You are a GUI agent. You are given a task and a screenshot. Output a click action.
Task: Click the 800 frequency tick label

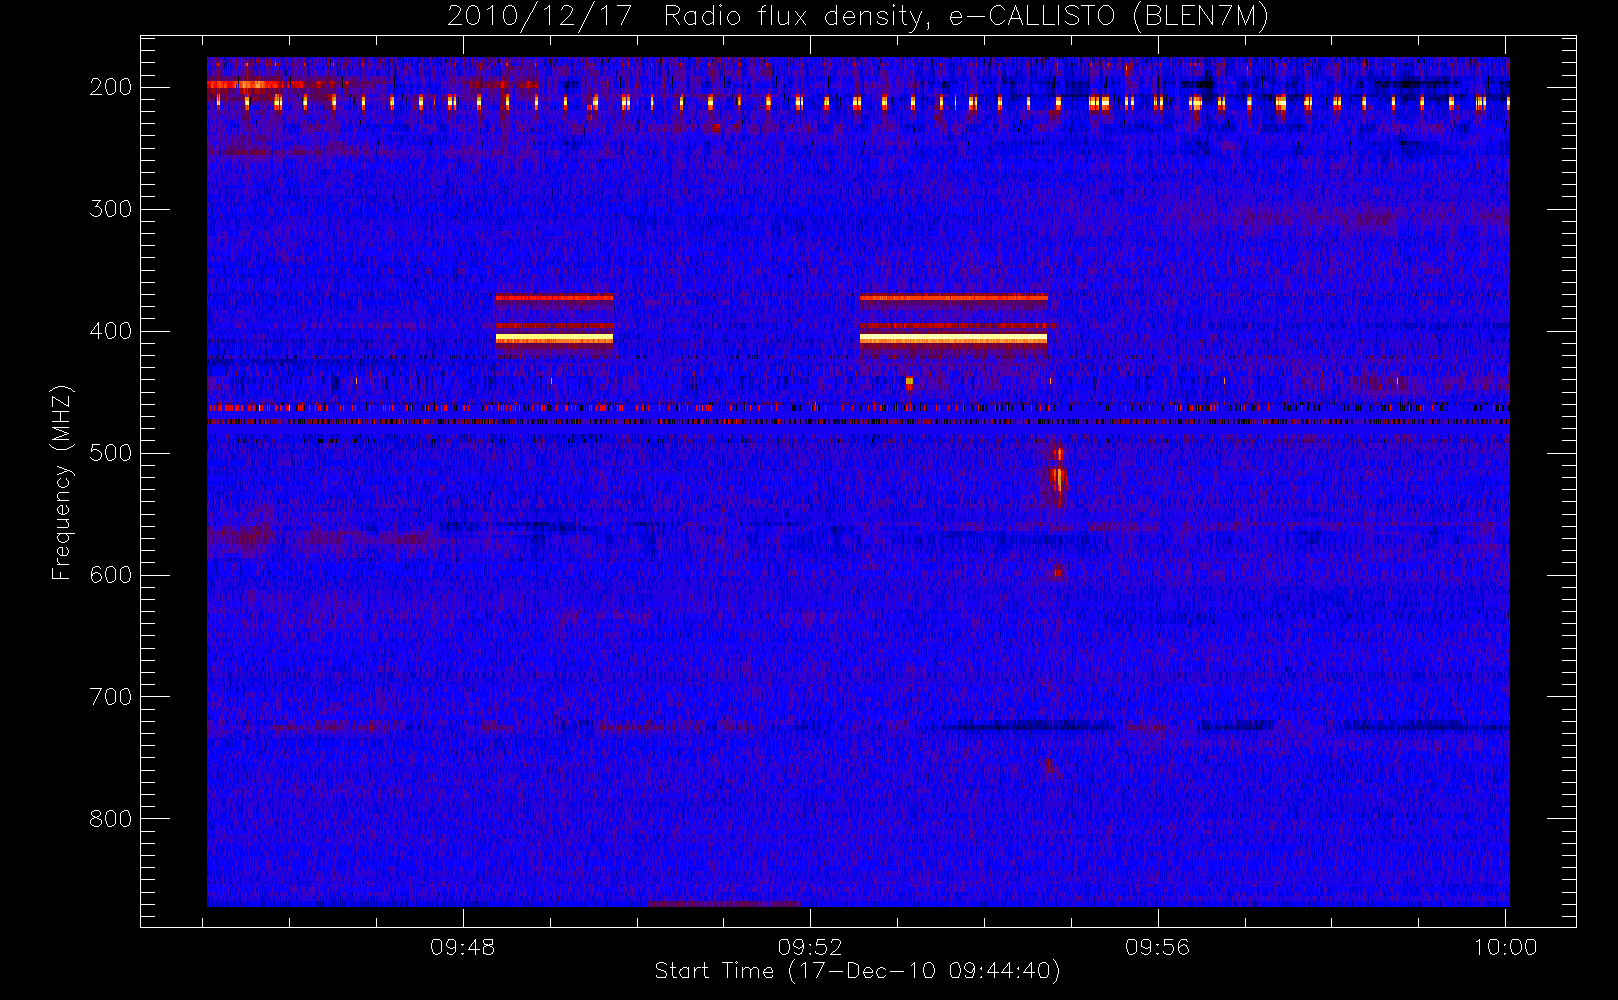pyautogui.click(x=111, y=819)
